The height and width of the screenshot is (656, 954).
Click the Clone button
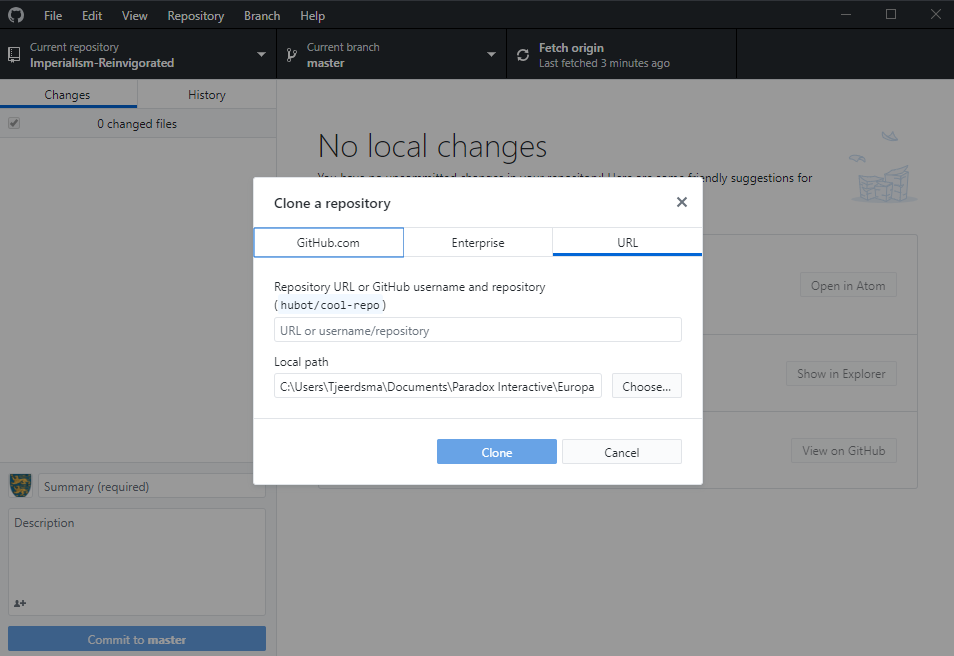click(x=496, y=452)
